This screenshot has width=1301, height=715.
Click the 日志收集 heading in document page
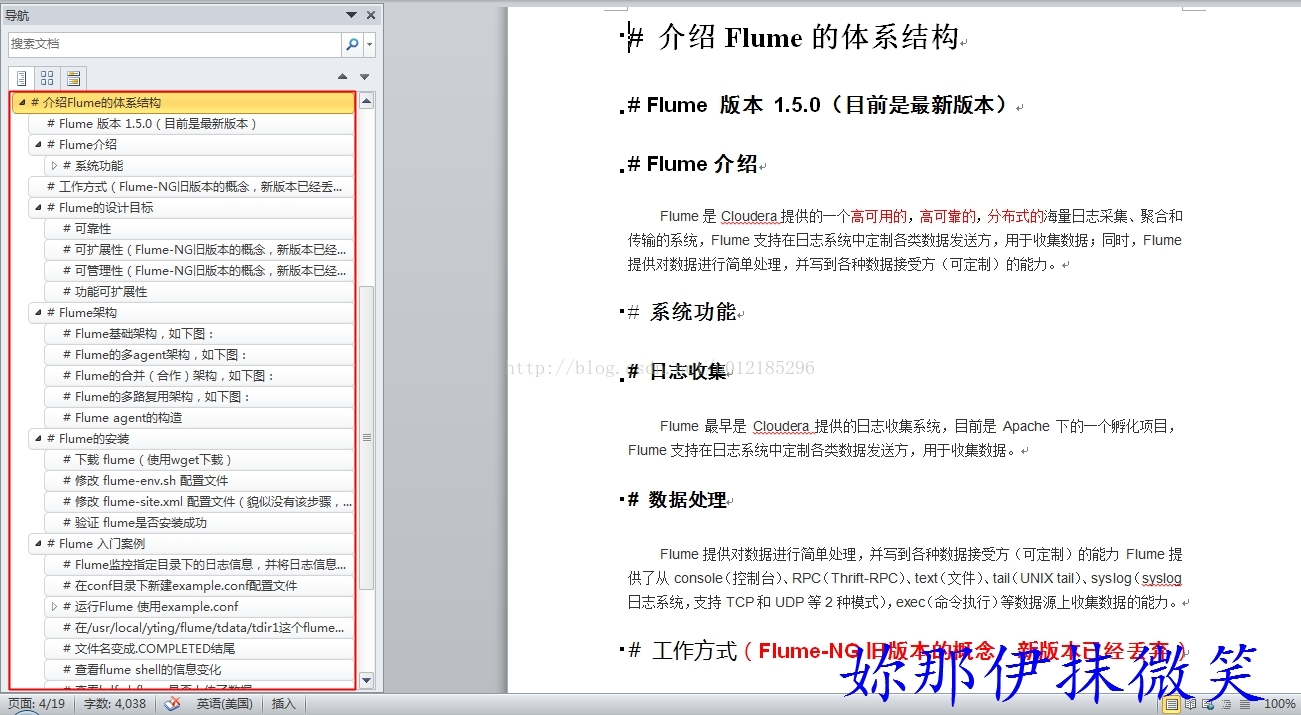click(x=688, y=372)
